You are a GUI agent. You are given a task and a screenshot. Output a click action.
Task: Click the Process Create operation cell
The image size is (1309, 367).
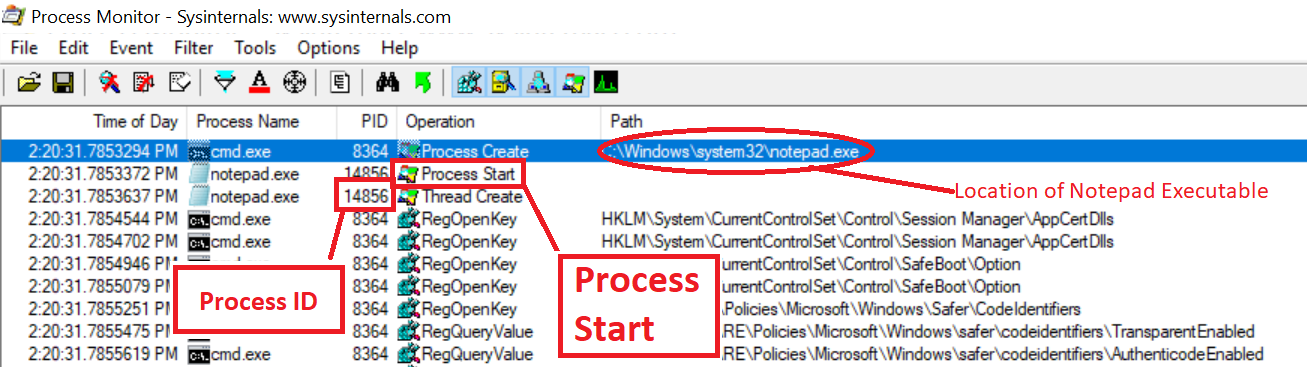[x=475, y=152]
